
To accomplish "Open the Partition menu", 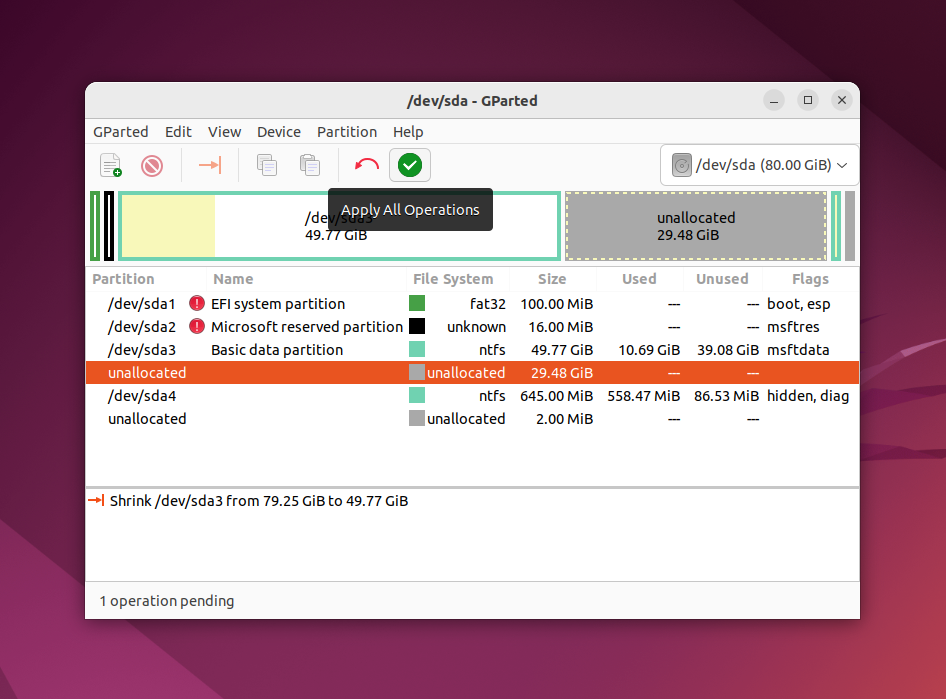I will coord(347,132).
